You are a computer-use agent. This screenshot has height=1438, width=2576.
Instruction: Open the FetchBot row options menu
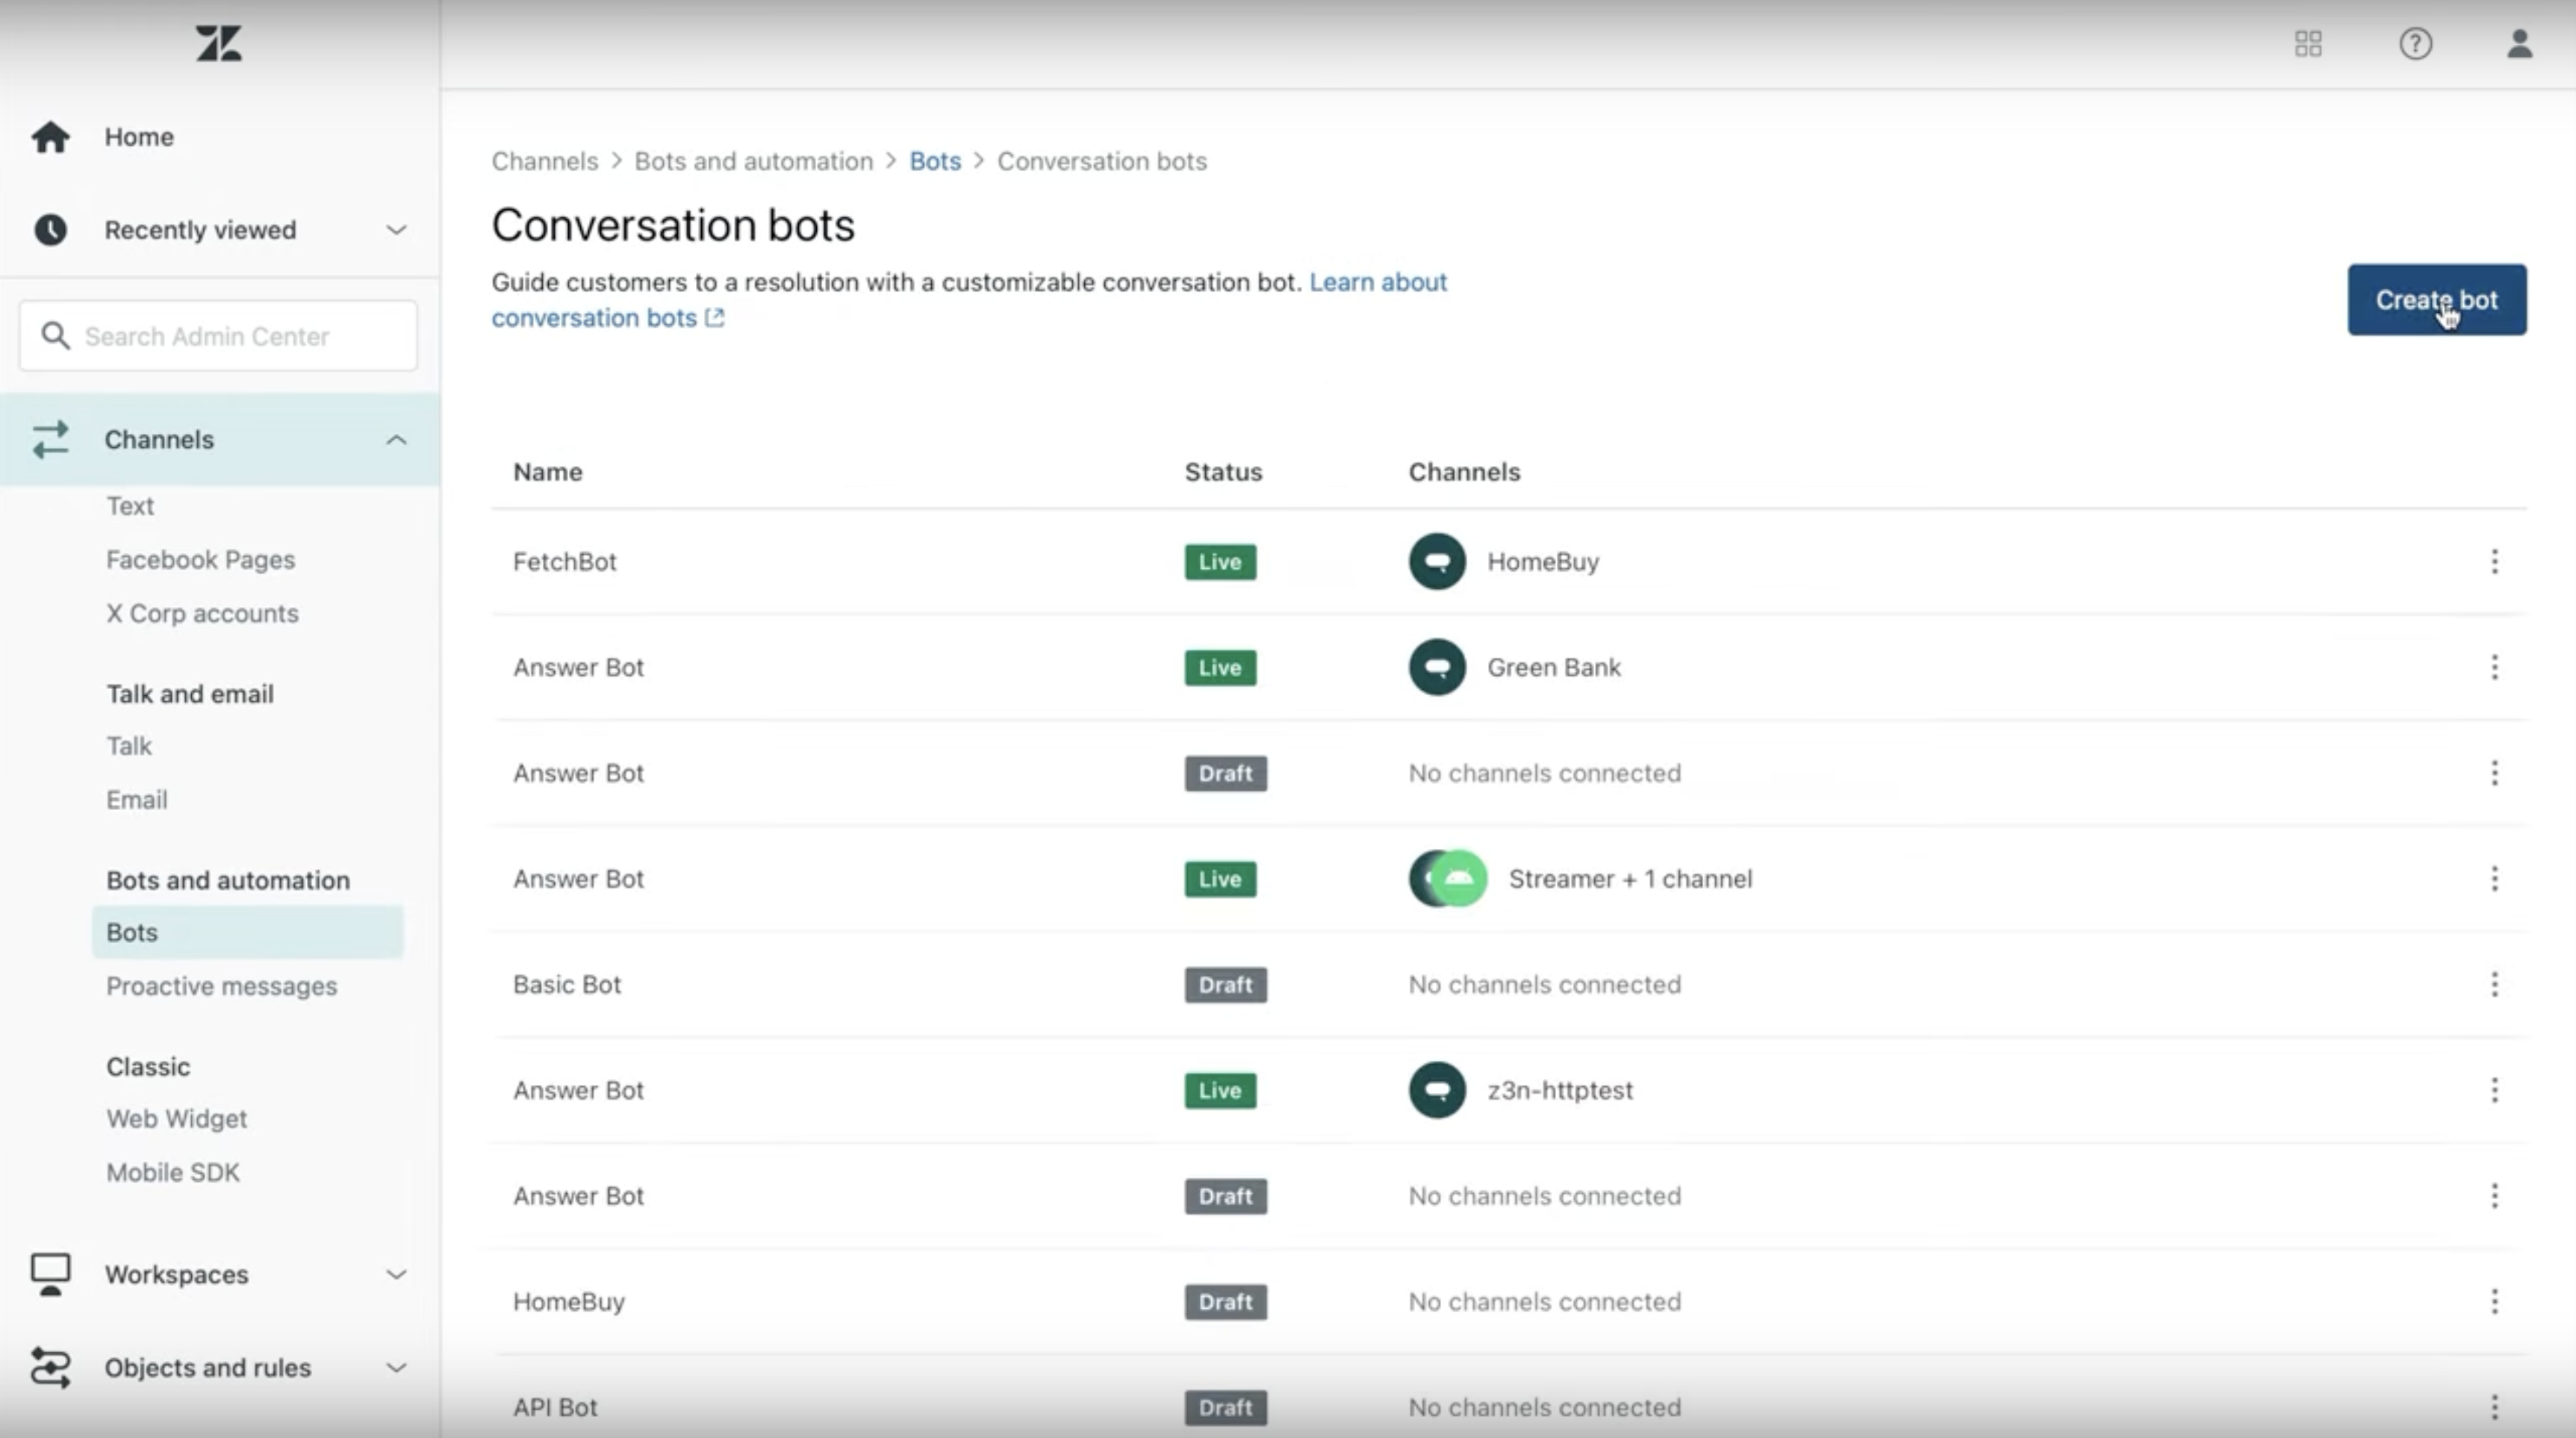pyautogui.click(x=2494, y=562)
